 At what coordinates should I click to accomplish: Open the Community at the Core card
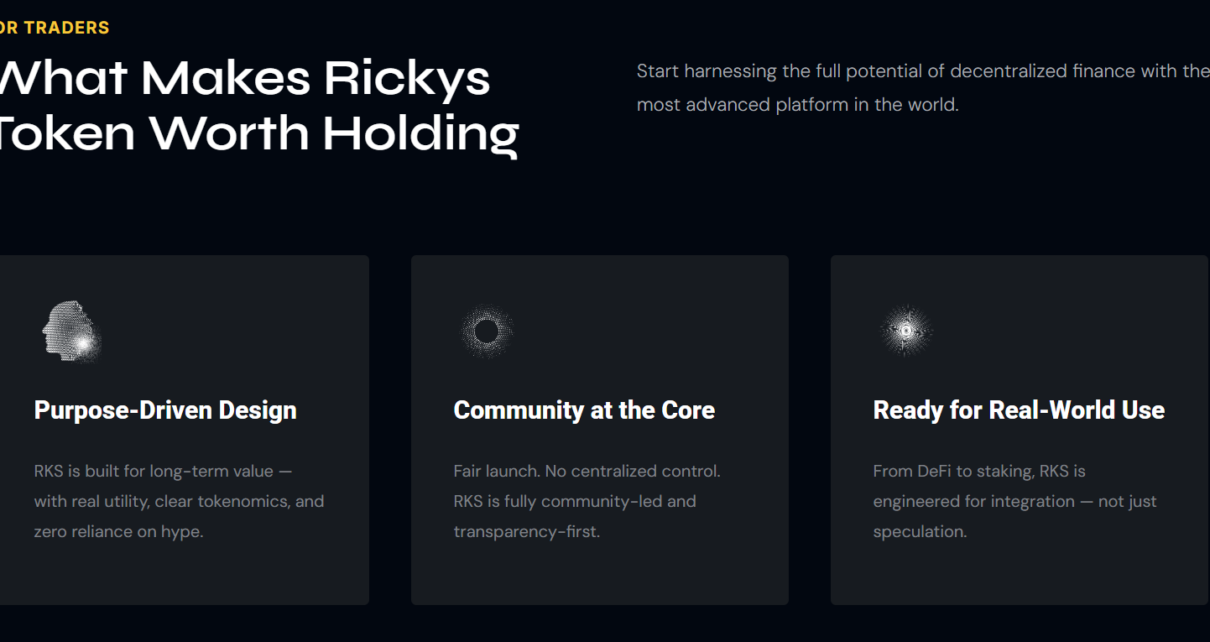(x=600, y=430)
